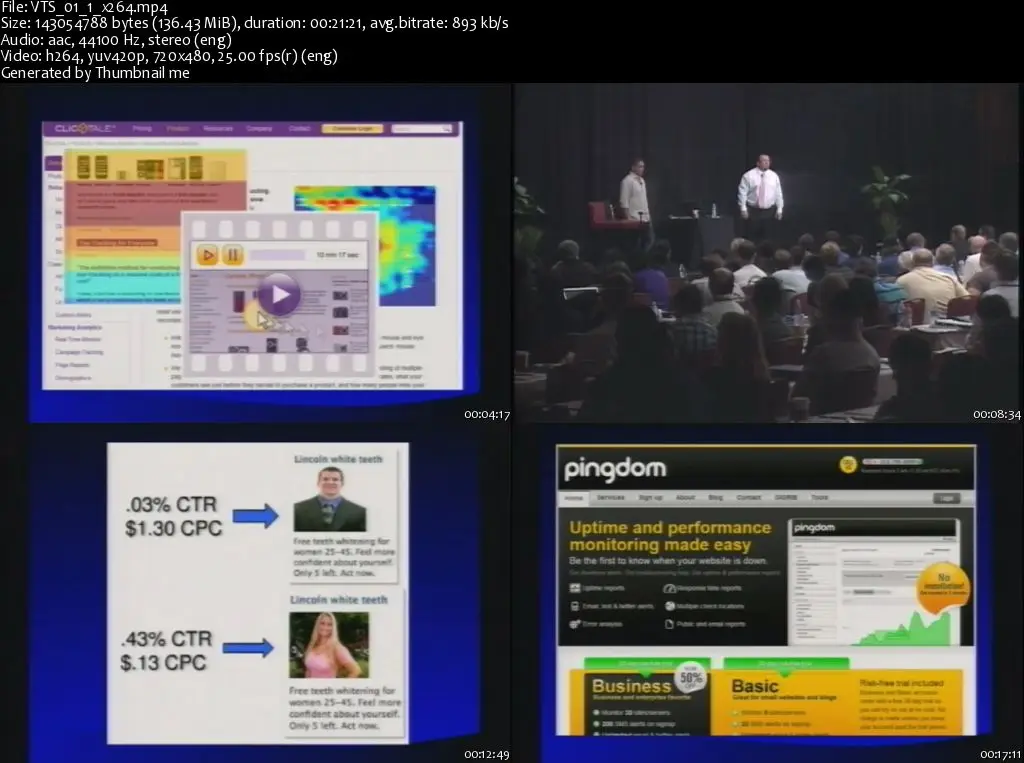Click the orange 'No installation' bubble badge

942,588
